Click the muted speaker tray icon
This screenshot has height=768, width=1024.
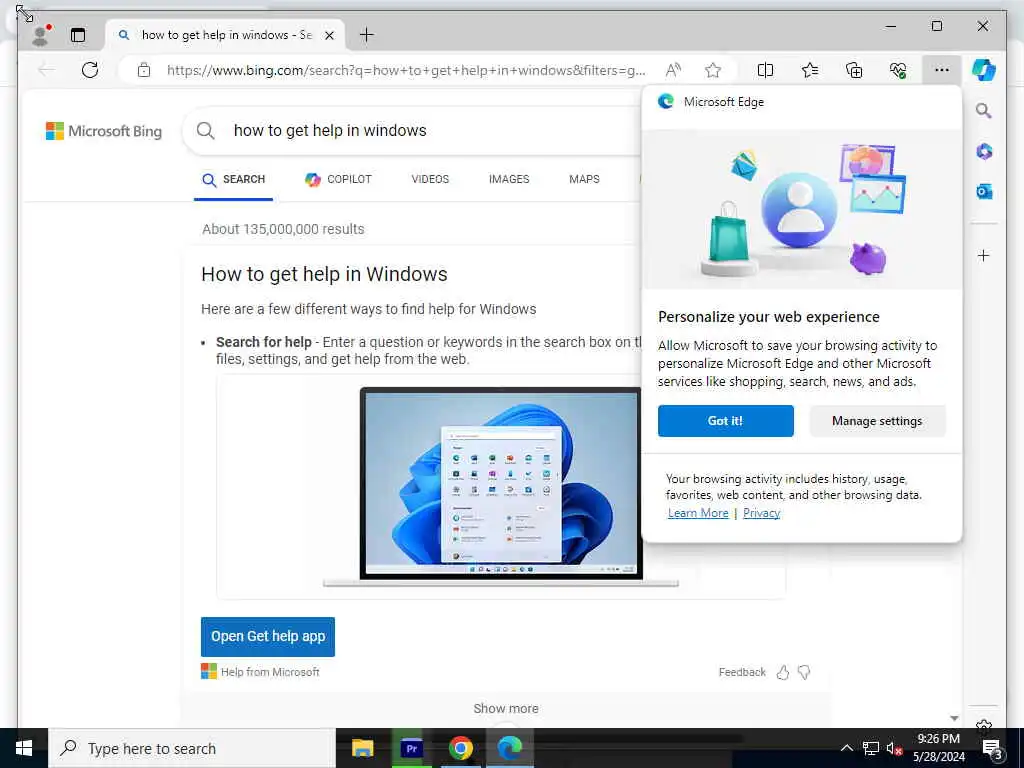[894, 748]
